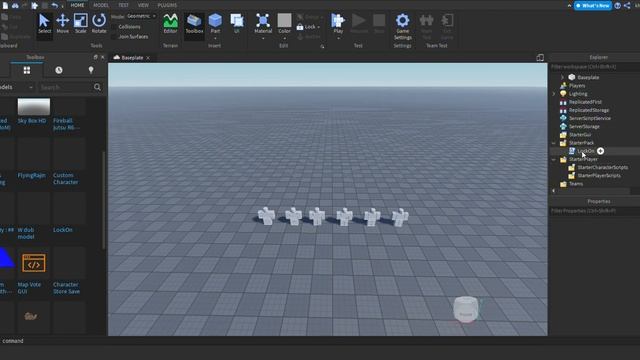640x360 pixels.
Task: Switch to the TEST ribbon tab
Action: coord(123,5)
